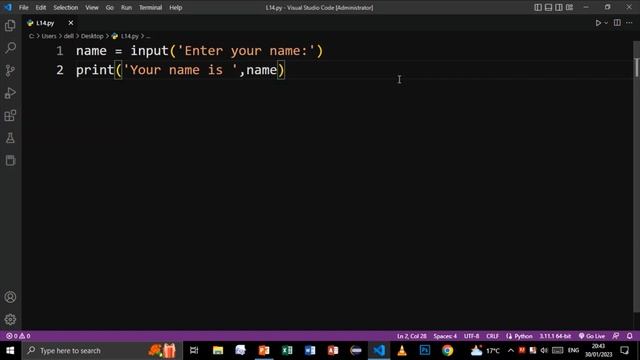Image resolution: width=640 pixels, height=360 pixels.
Task: Toggle the Secondary Side Bar layout button
Action: (x=559, y=7)
